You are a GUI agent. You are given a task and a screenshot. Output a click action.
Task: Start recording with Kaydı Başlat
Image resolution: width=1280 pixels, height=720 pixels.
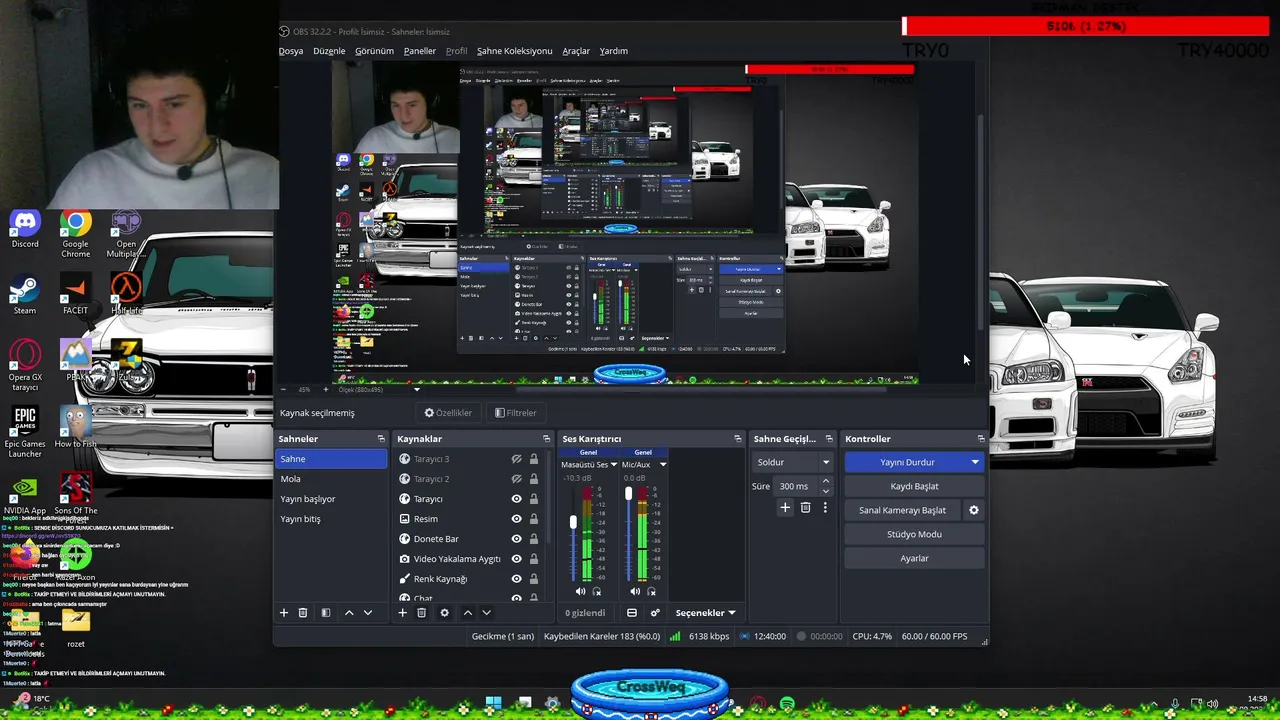coord(914,486)
